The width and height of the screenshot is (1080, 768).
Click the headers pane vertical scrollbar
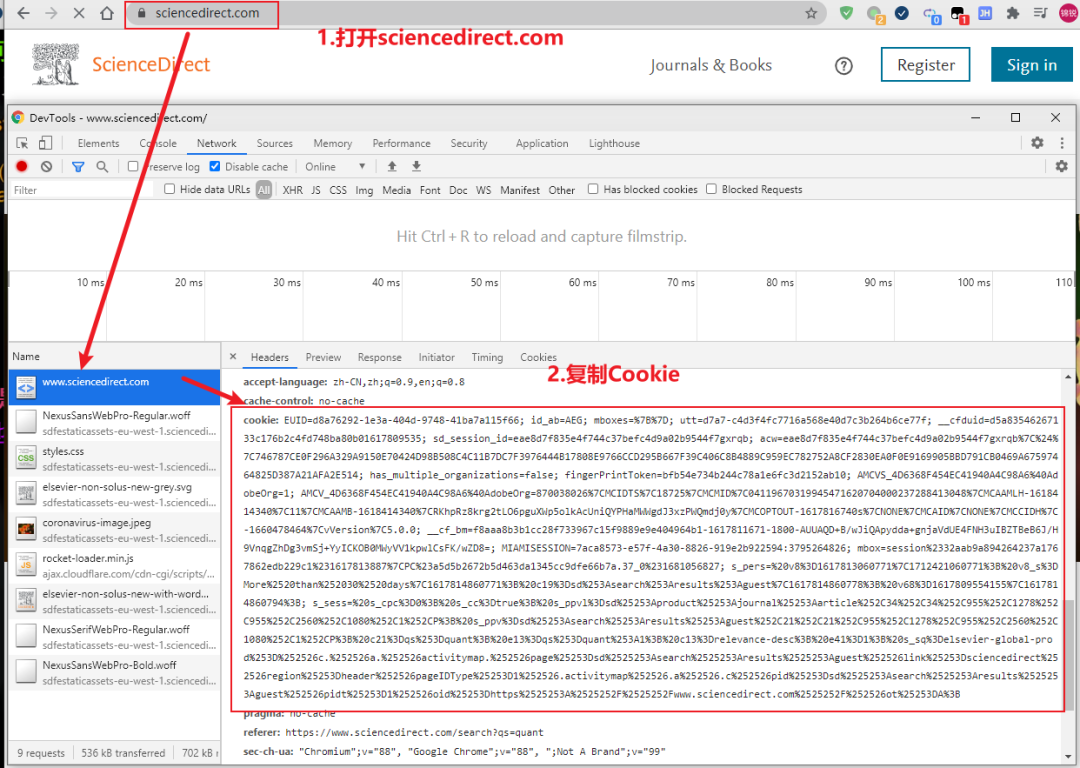tap(1068, 654)
